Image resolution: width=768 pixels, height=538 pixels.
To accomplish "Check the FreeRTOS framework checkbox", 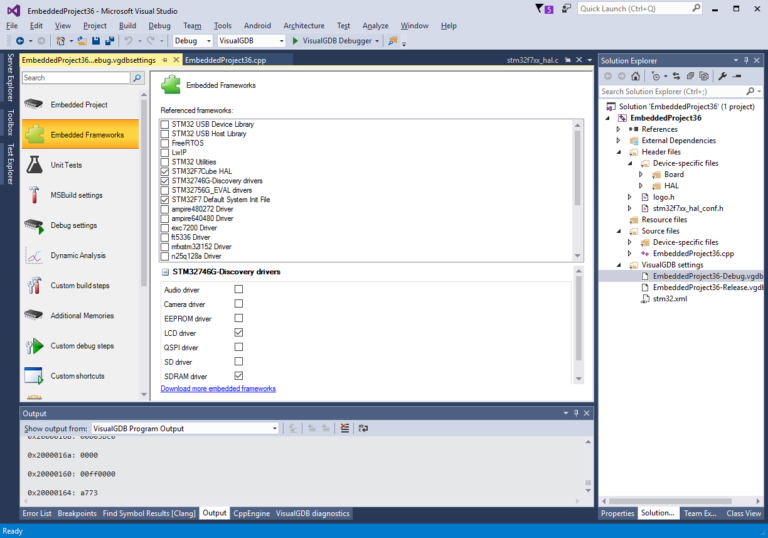I will 165,143.
